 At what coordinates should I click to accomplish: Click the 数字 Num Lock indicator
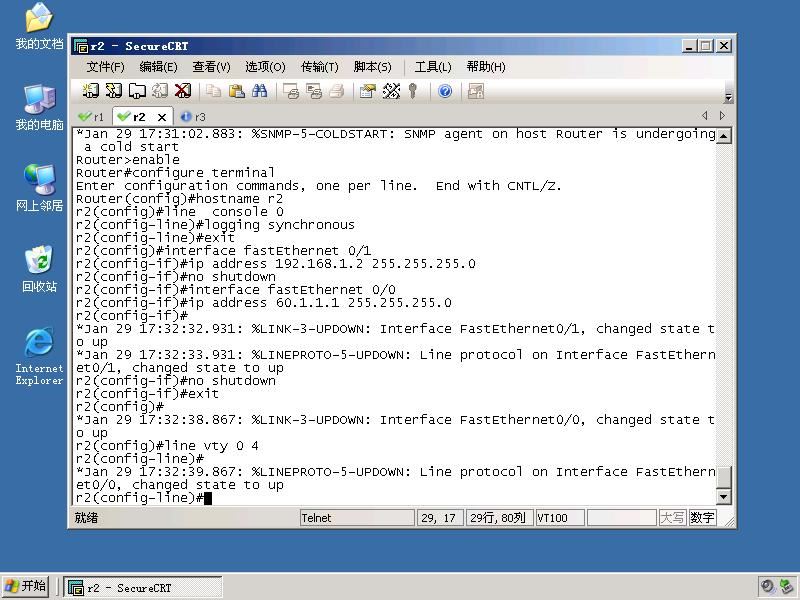702,518
